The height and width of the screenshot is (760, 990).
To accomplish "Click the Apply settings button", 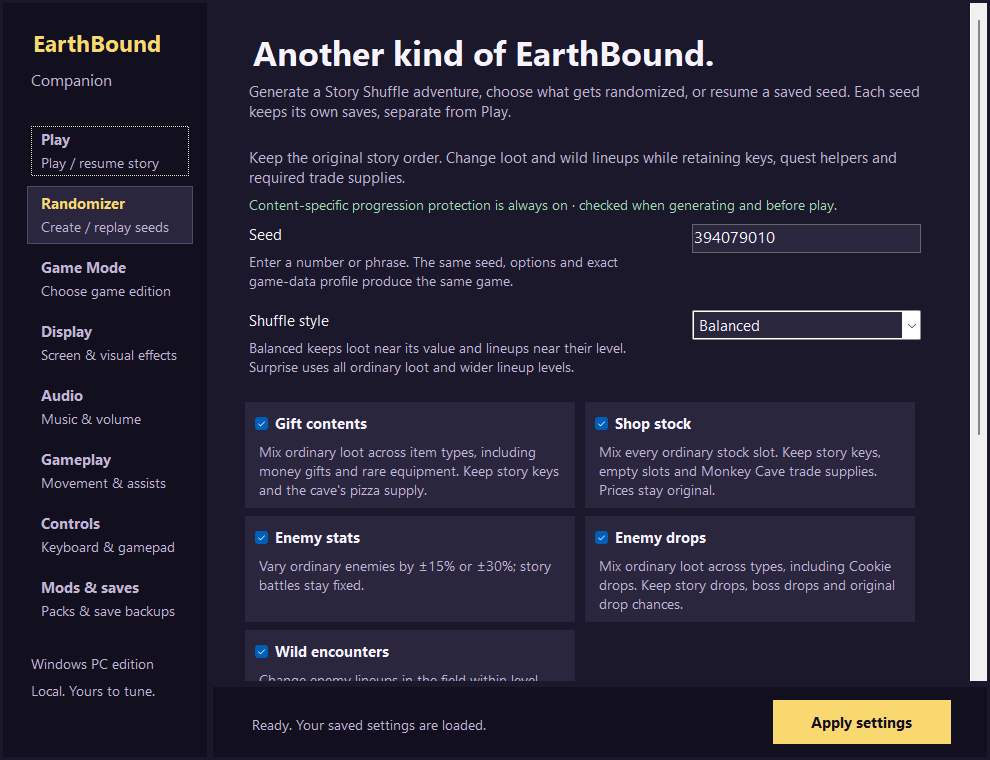I will click(x=862, y=722).
